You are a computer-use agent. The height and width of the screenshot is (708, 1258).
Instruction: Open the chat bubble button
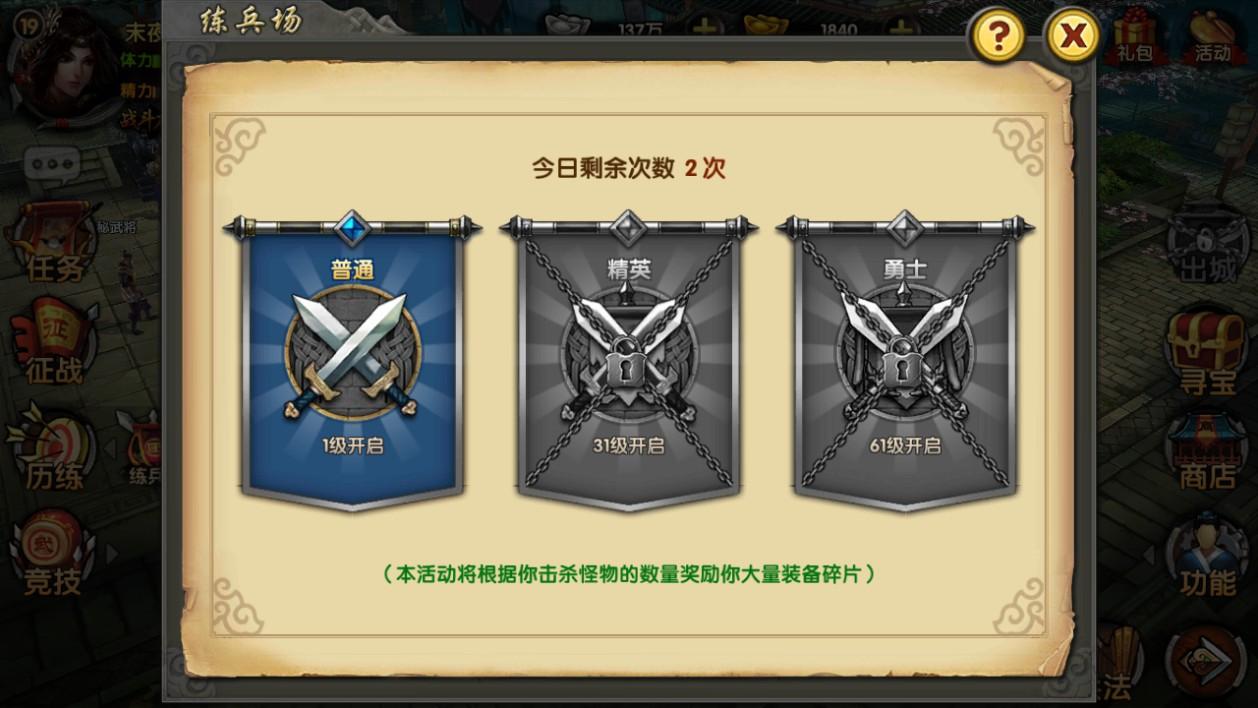[52, 162]
